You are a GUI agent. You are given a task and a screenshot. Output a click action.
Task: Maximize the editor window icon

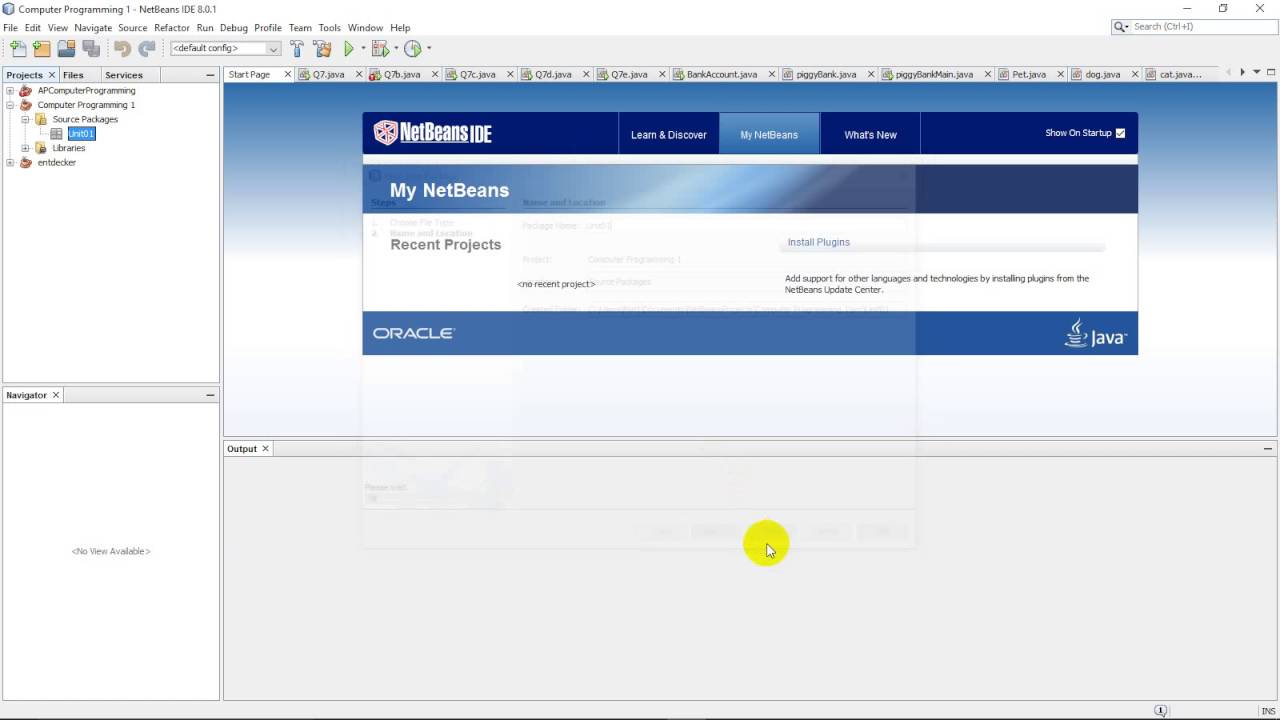pos(1271,72)
